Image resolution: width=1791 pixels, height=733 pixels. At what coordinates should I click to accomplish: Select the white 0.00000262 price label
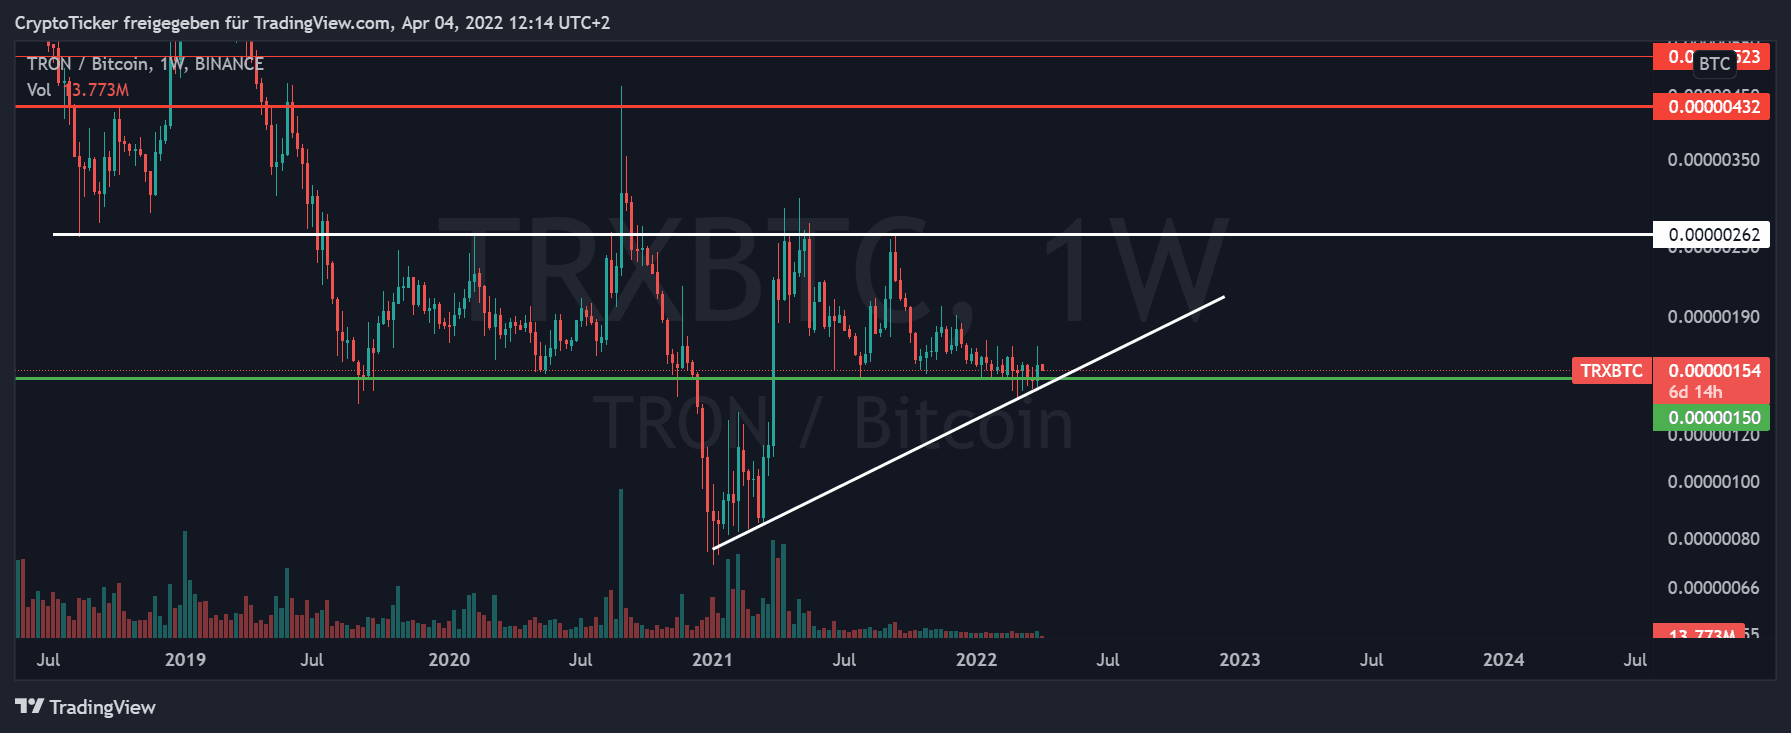1711,235
